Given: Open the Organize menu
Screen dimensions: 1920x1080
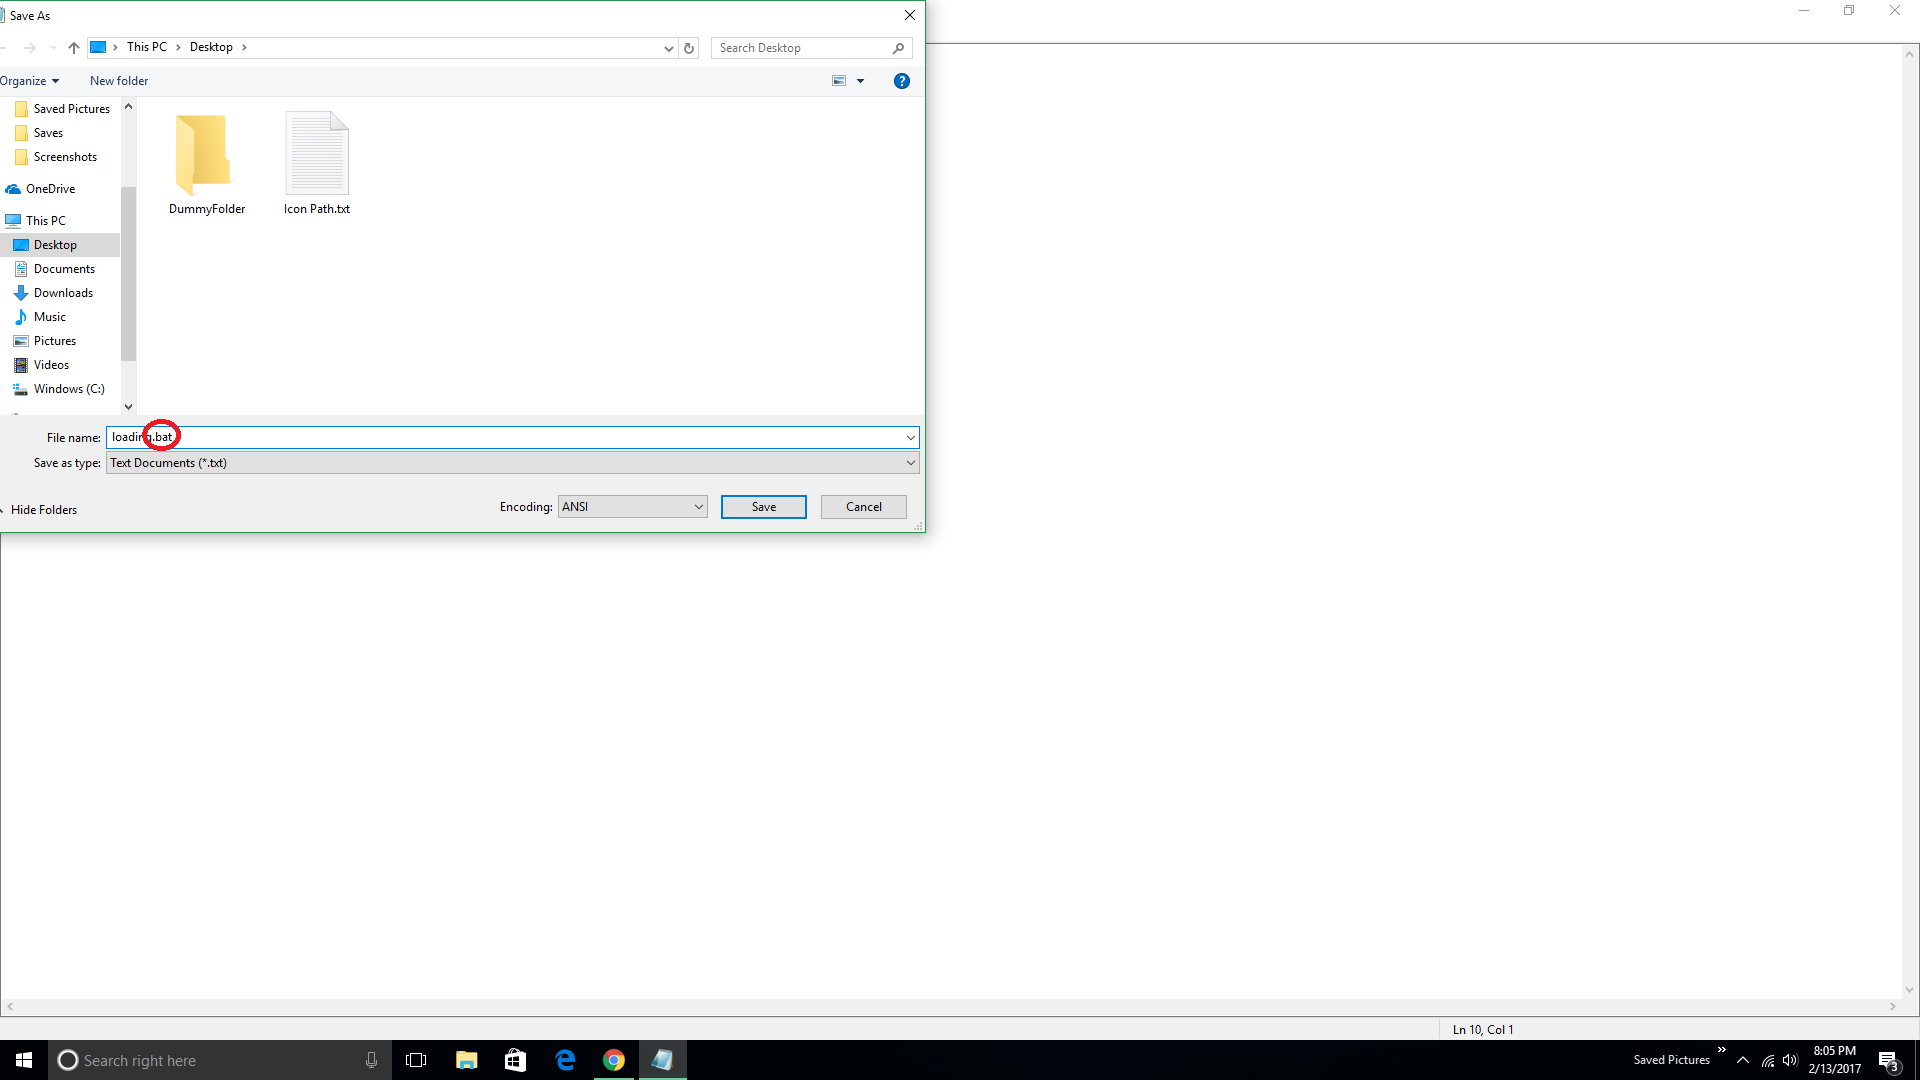Looking at the screenshot, I should tap(31, 81).
